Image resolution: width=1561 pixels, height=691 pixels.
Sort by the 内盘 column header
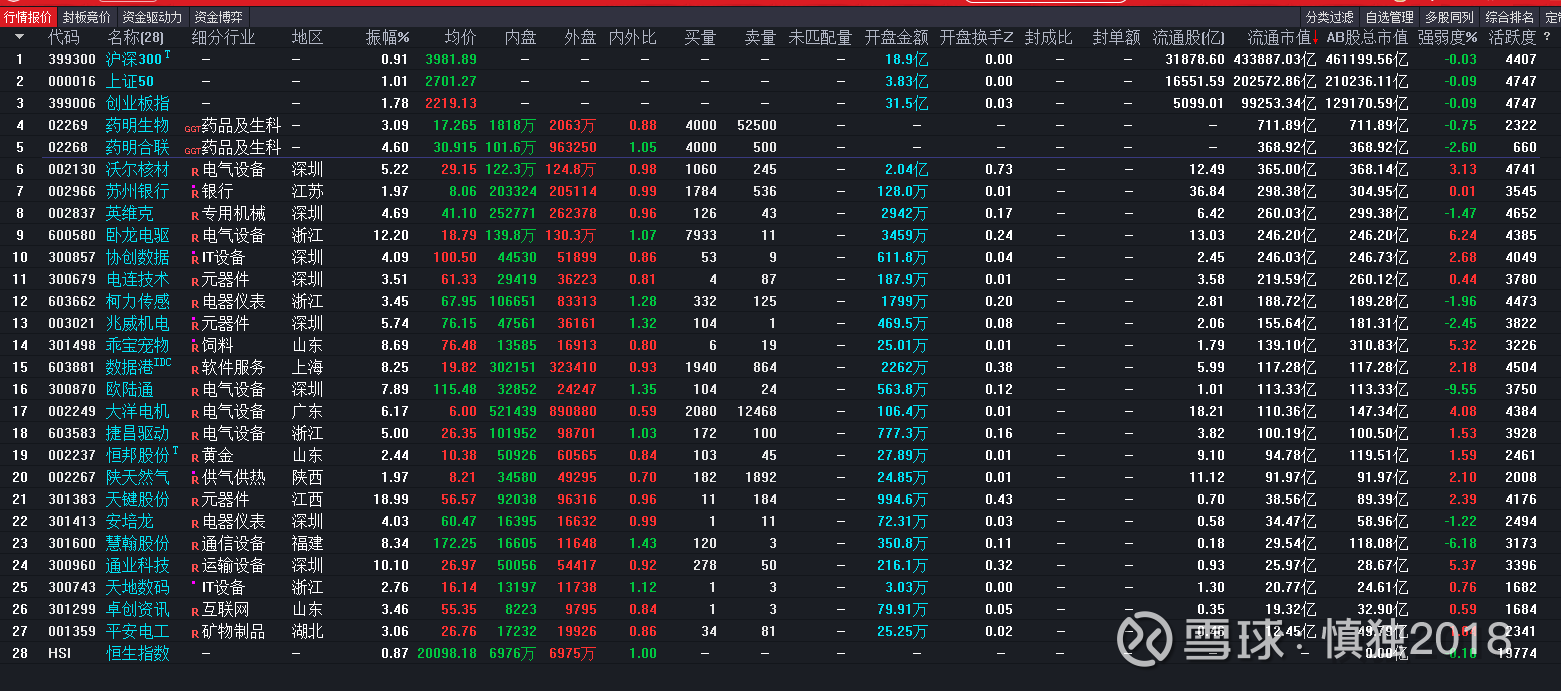pyautogui.click(x=520, y=37)
